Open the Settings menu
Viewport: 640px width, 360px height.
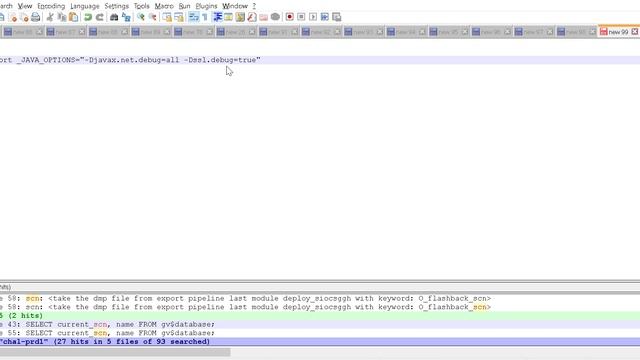click(116, 6)
